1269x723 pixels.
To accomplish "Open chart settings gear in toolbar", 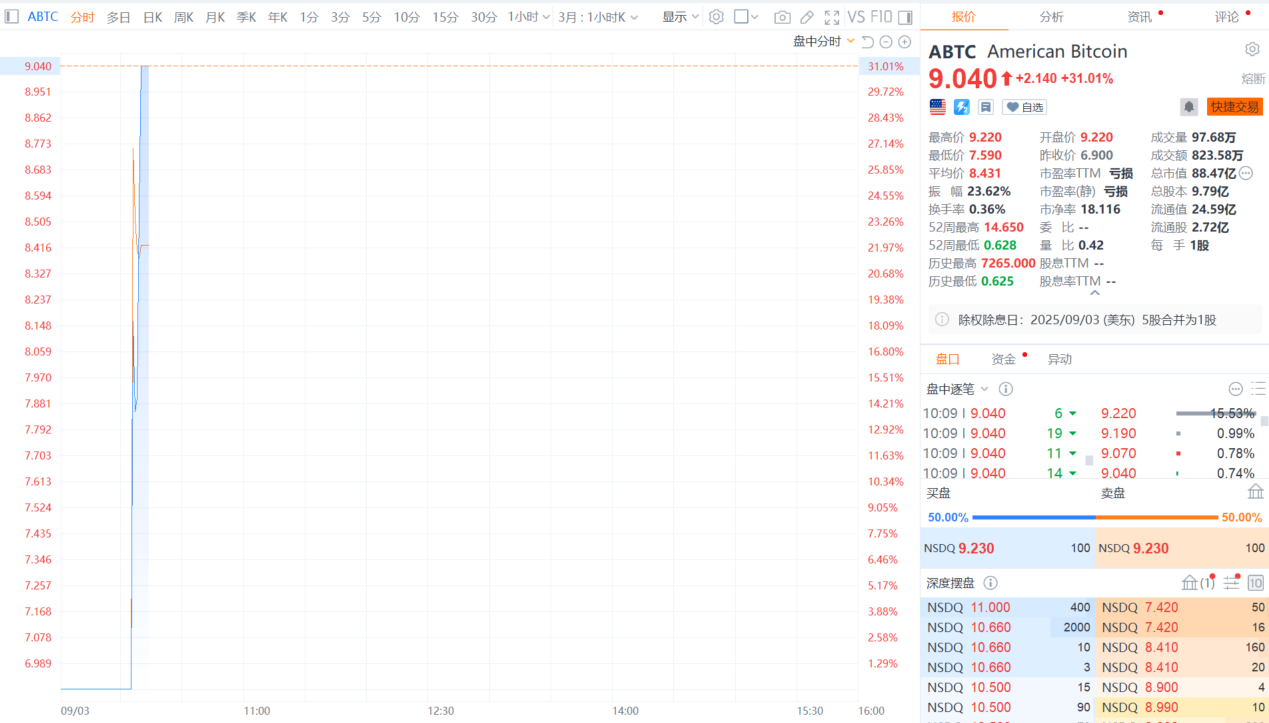I will 716,17.
